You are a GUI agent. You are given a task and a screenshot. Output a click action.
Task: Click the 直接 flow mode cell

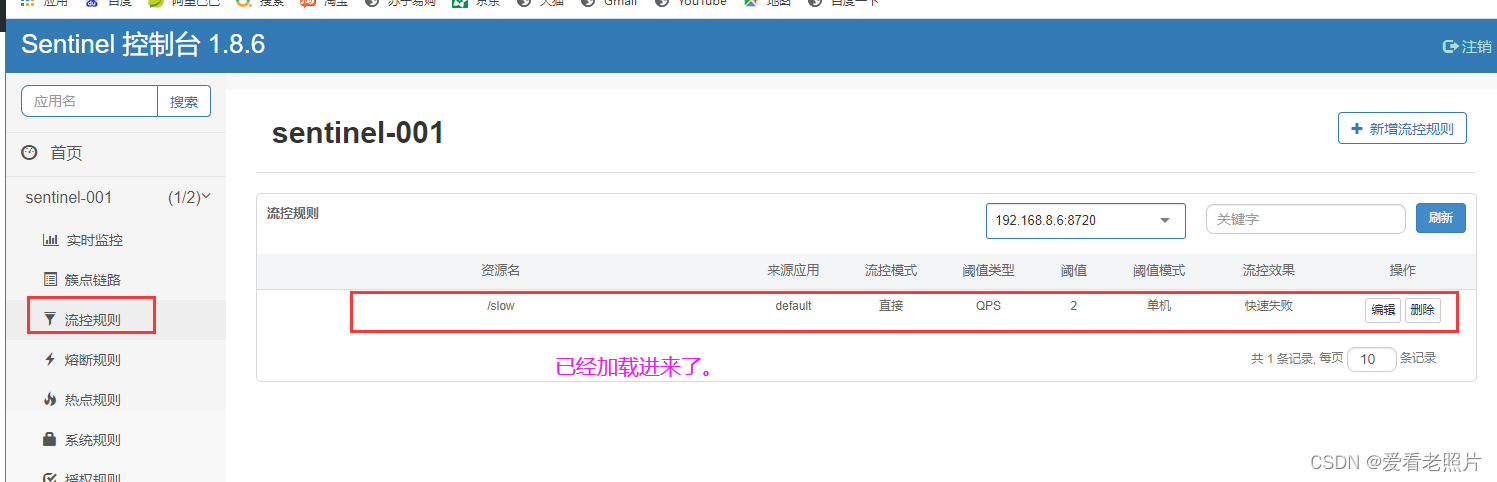tap(891, 306)
